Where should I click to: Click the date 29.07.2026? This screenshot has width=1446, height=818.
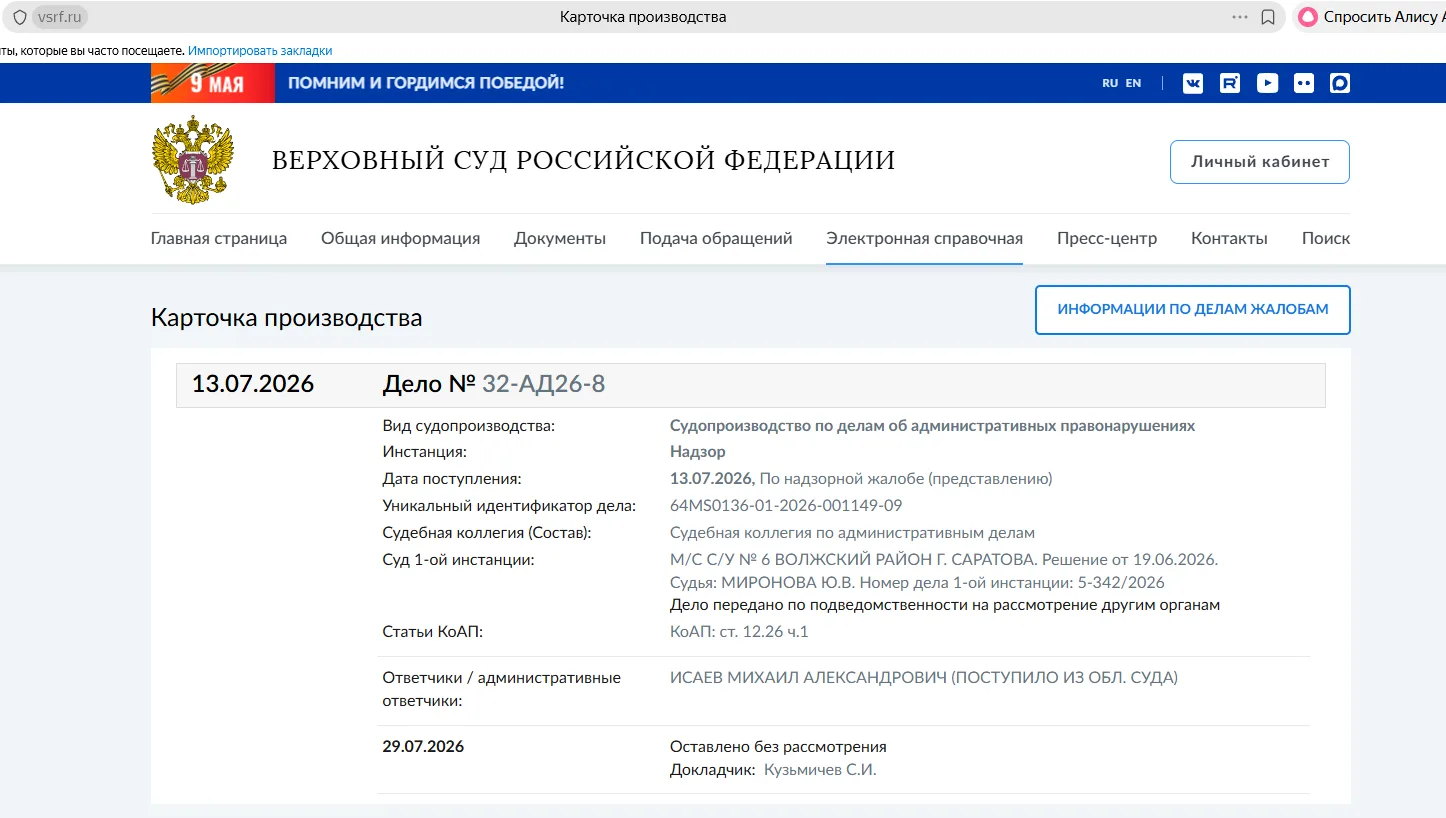(423, 747)
